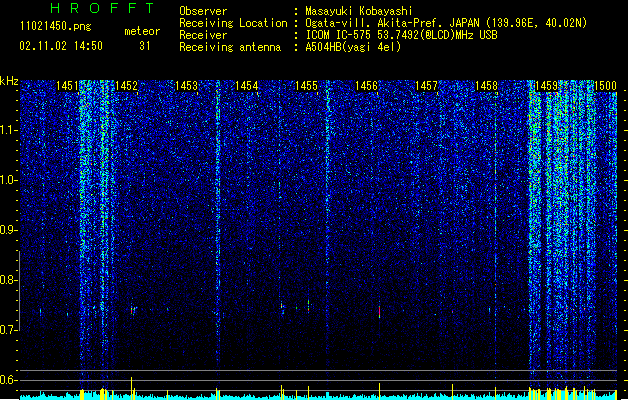Viewport: 629px width, 400px height.
Task: Click the 0.6 kHz axis label
Action: click(x=8, y=380)
